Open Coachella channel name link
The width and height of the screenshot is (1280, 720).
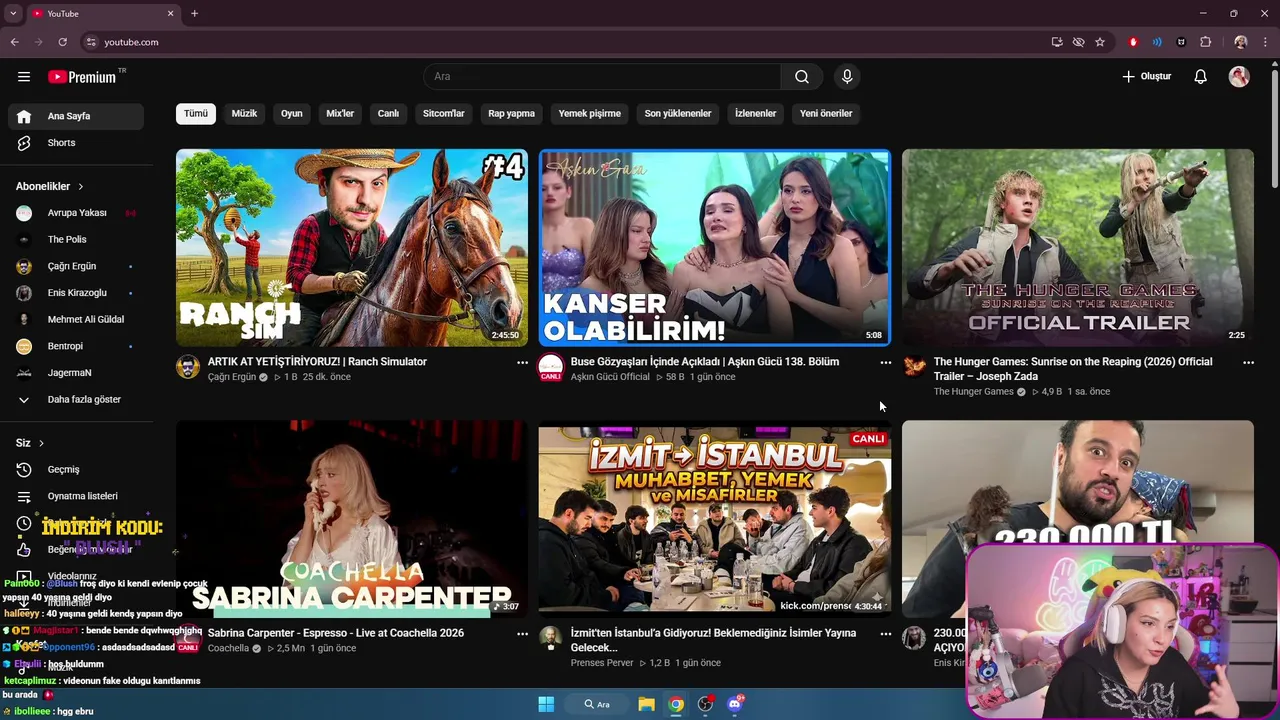point(228,648)
